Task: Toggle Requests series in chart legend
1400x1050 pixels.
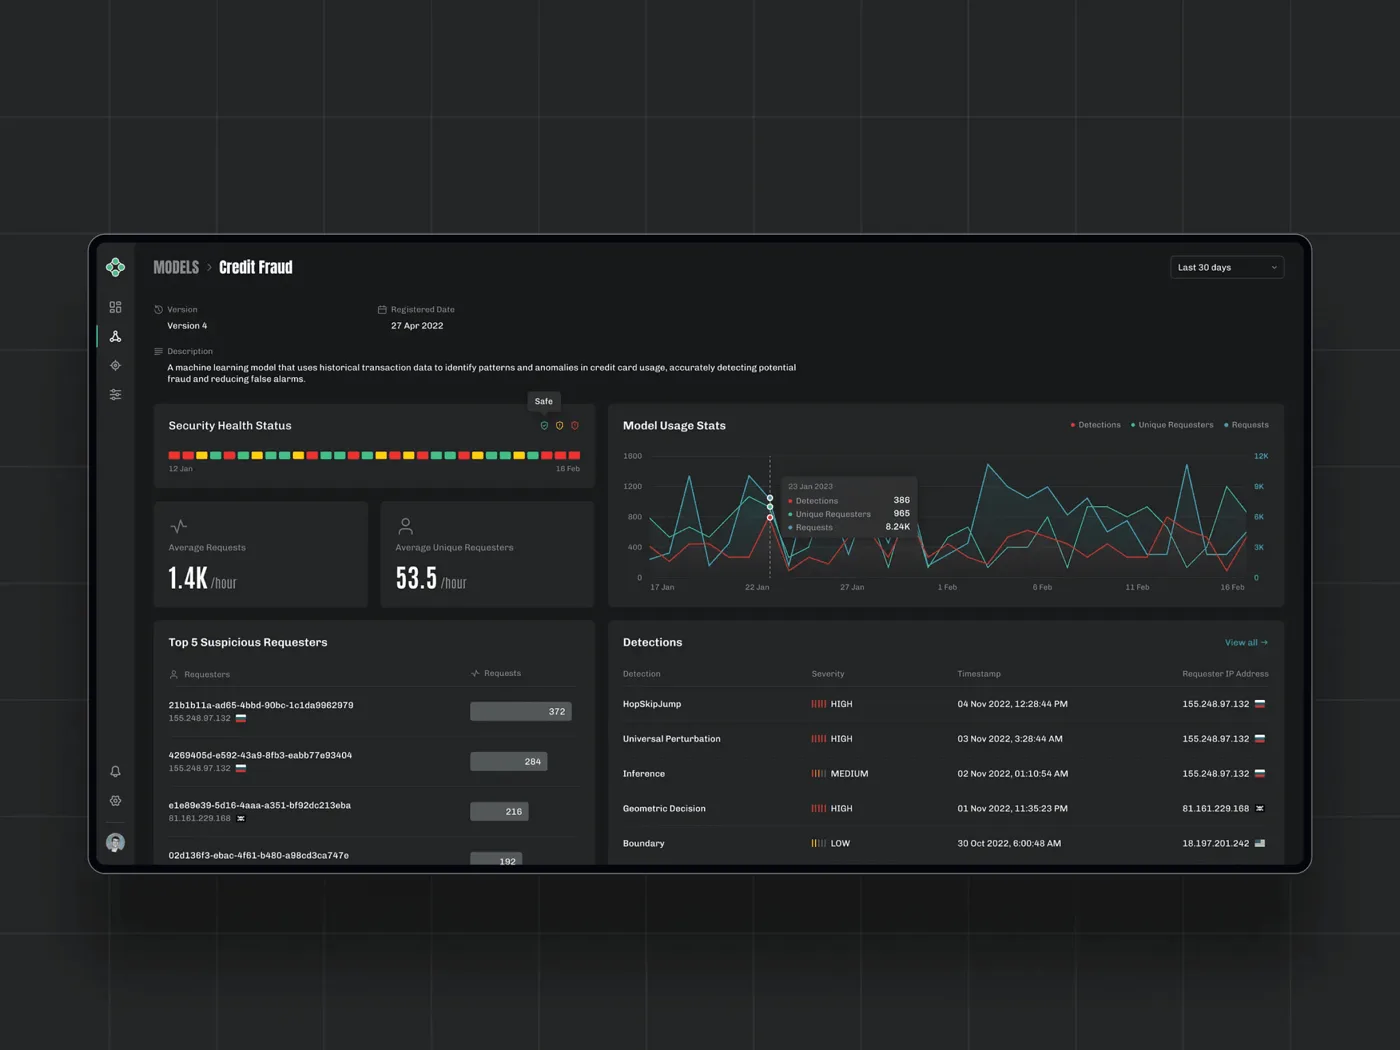Action: [1246, 425]
